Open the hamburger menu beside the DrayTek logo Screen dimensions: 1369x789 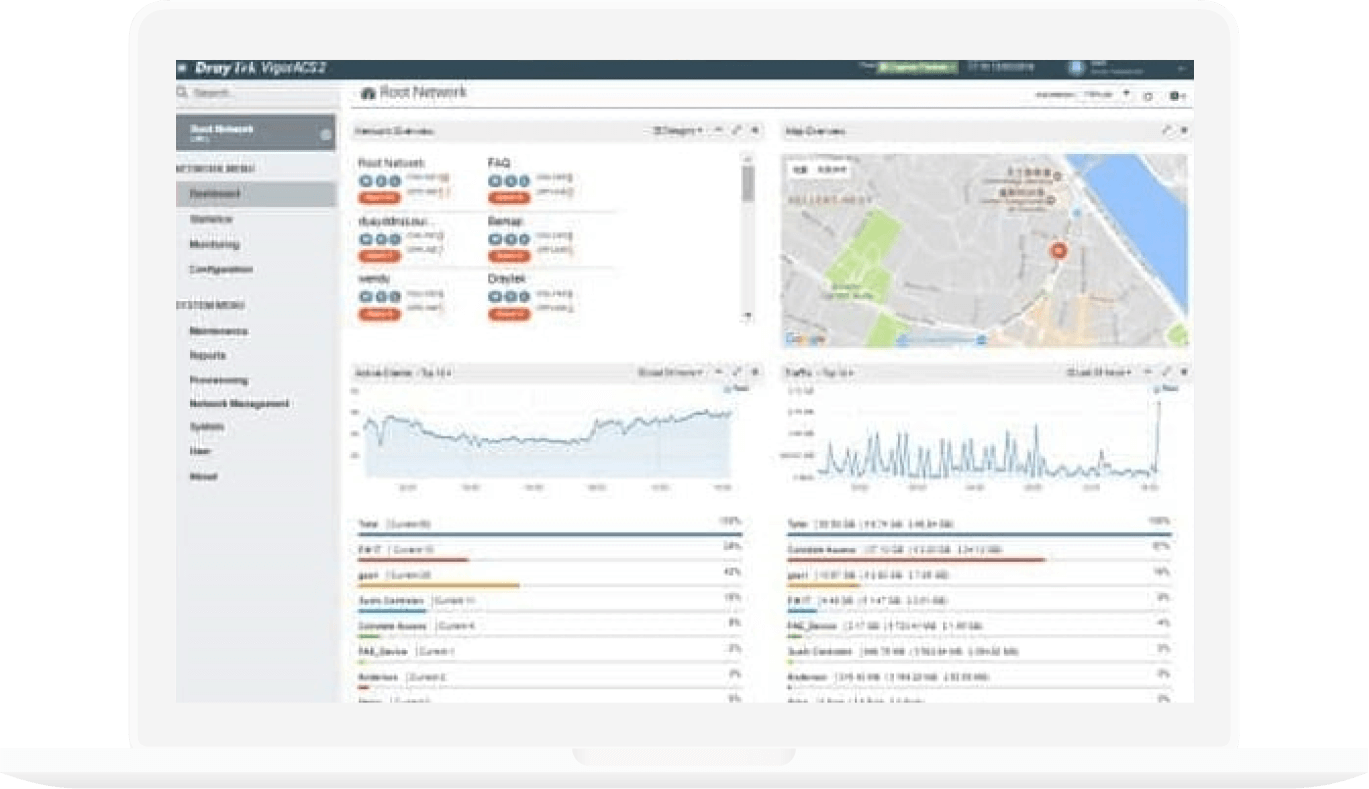(x=181, y=69)
